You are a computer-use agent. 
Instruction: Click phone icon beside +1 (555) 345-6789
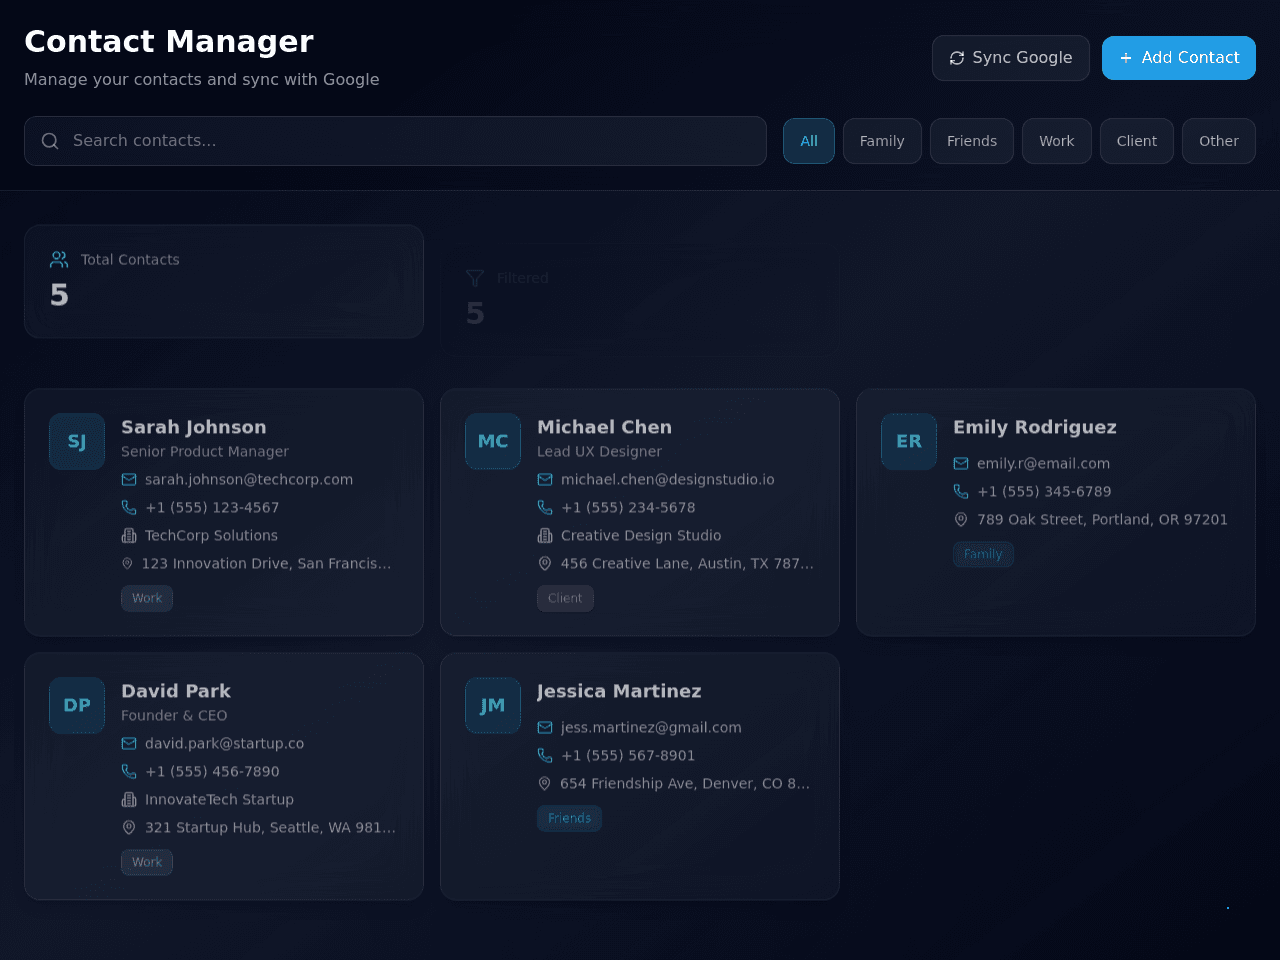click(x=961, y=492)
